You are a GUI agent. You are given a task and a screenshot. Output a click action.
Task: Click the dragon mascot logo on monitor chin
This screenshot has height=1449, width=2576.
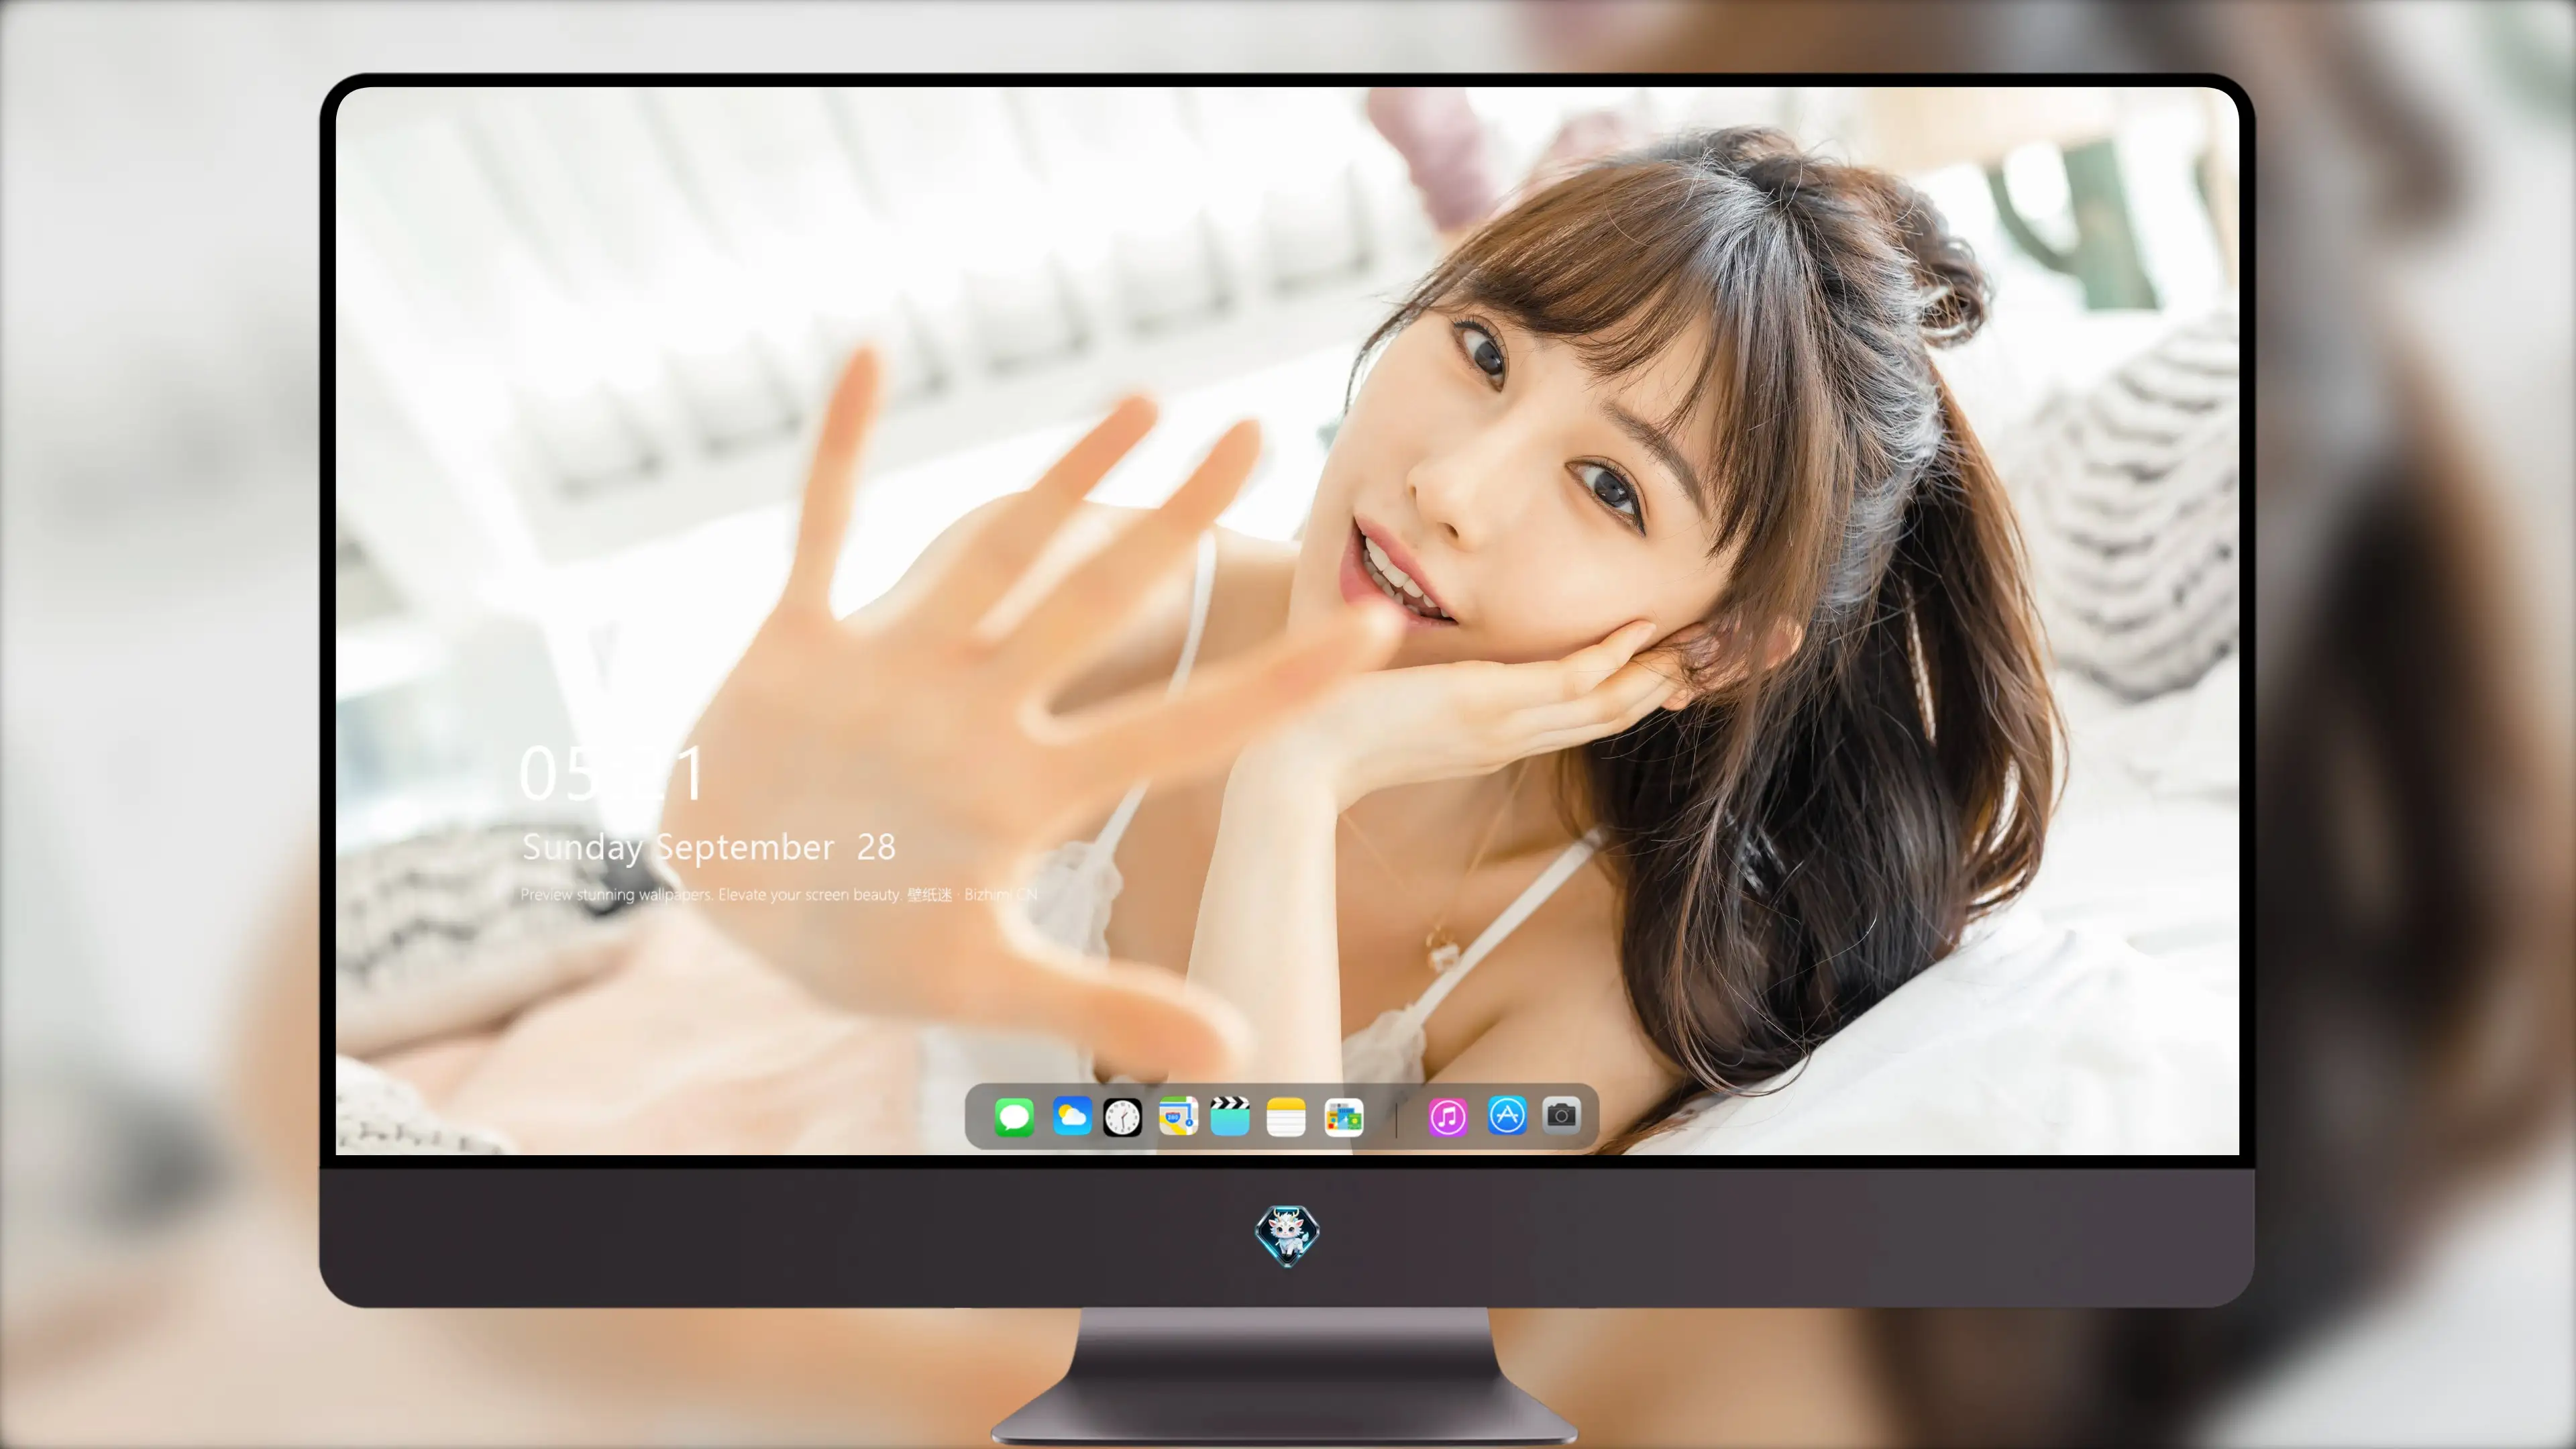pyautogui.click(x=1287, y=1236)
